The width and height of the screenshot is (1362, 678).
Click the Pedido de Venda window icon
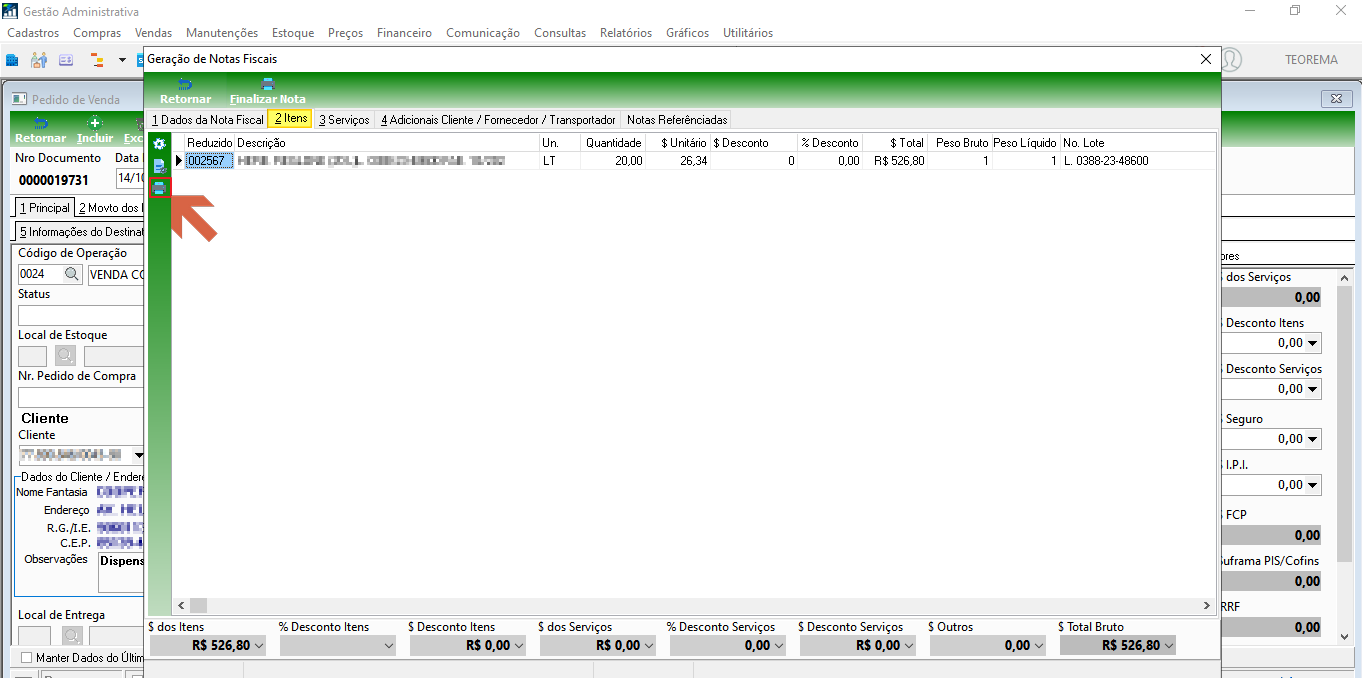click(20, 99)
